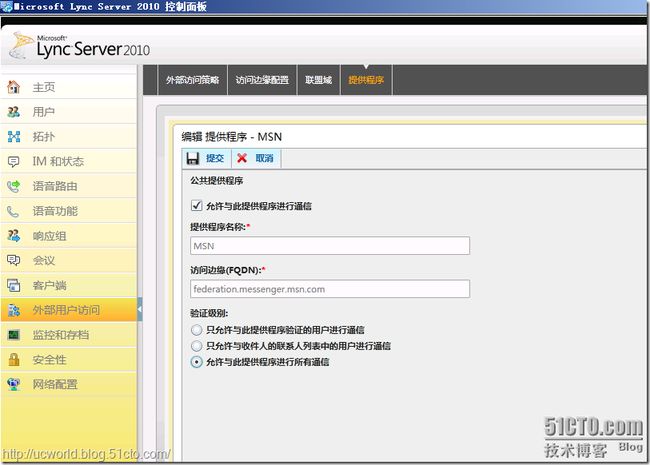Go to 主页 in sidebar

69,87
